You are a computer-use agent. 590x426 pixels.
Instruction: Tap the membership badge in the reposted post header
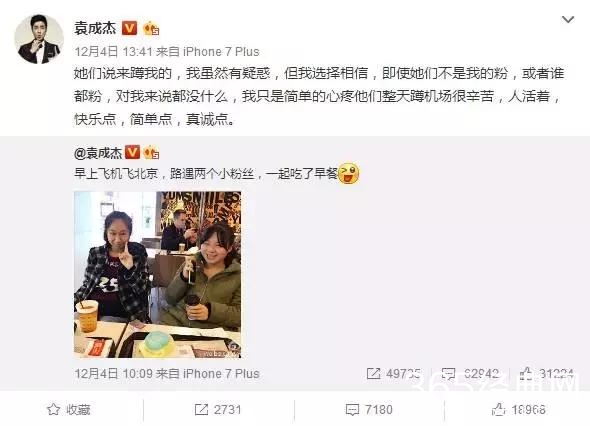(x=151, y=152)
